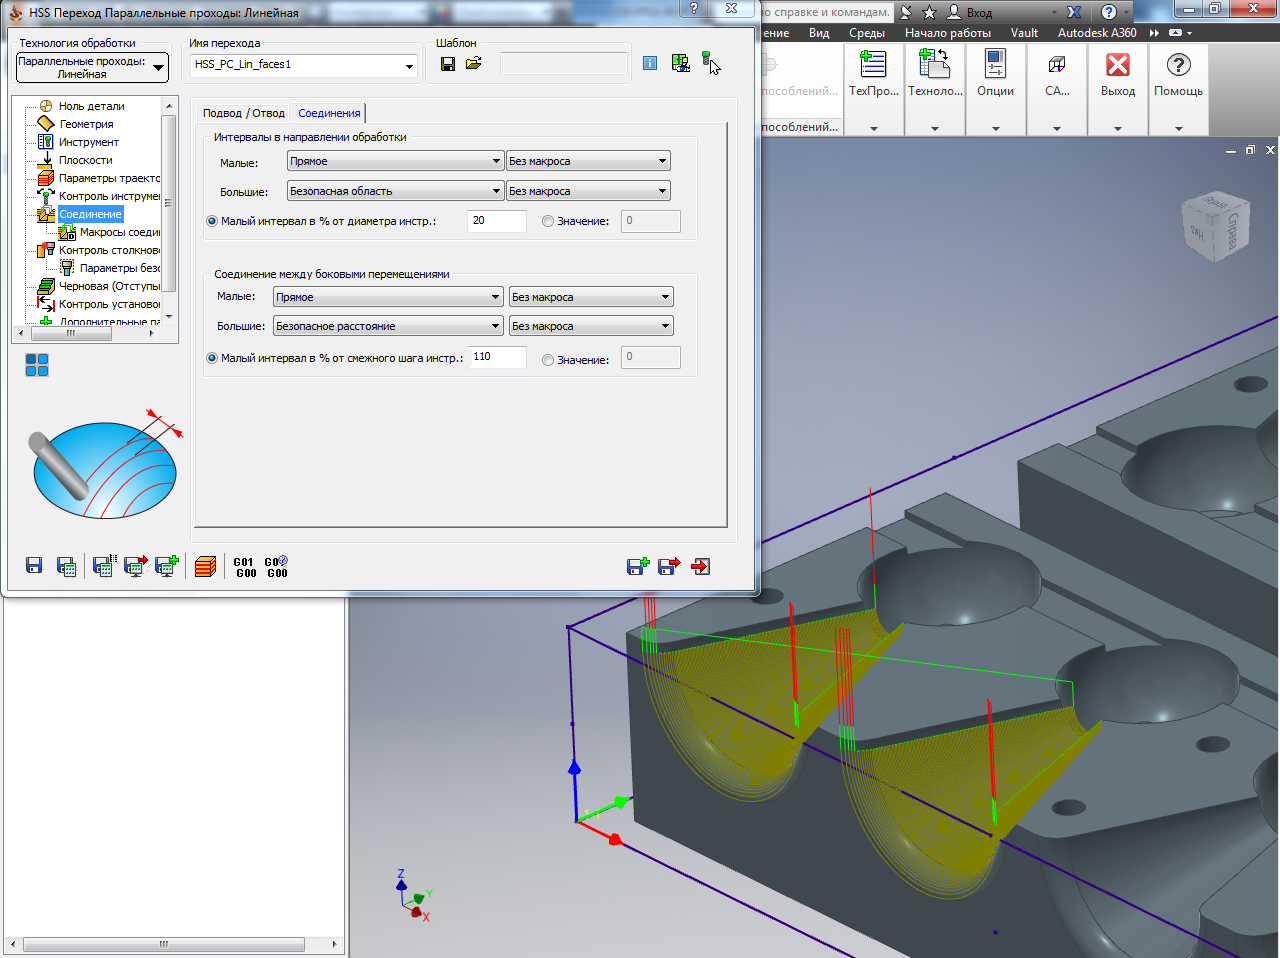The width and height of the screenshot is (1280, 958).
Task: Save the template with the floppy icon
Action: click(448, 64)
